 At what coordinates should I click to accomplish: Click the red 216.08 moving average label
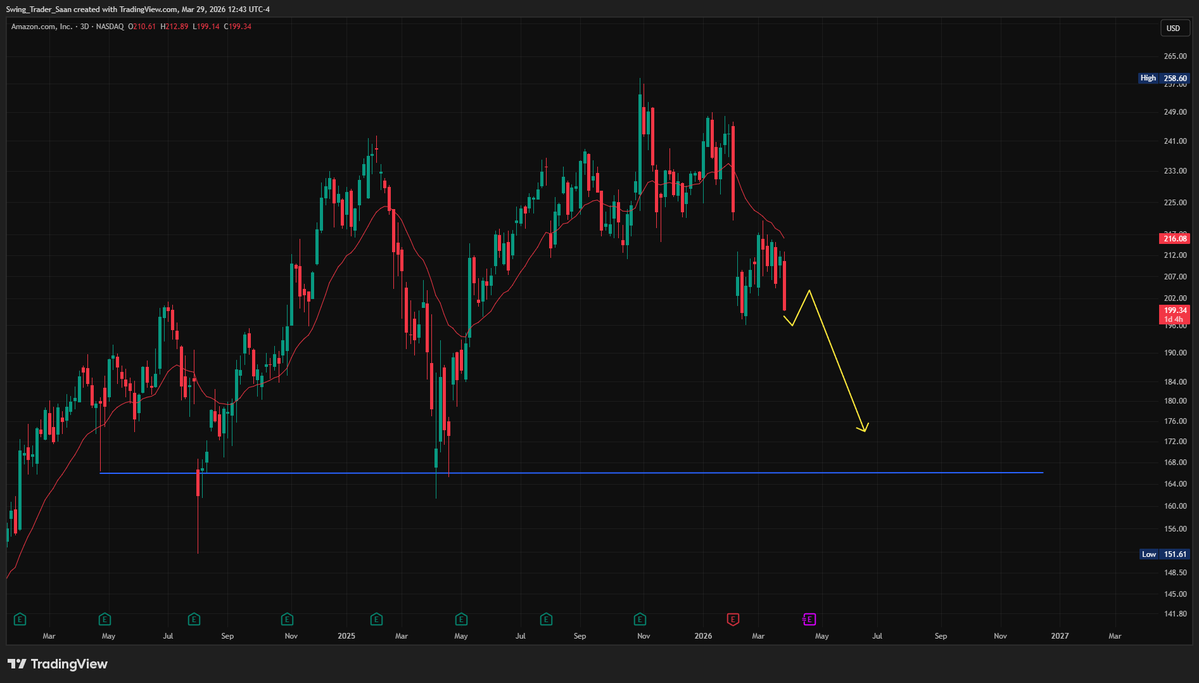[x=1175, y=239]
